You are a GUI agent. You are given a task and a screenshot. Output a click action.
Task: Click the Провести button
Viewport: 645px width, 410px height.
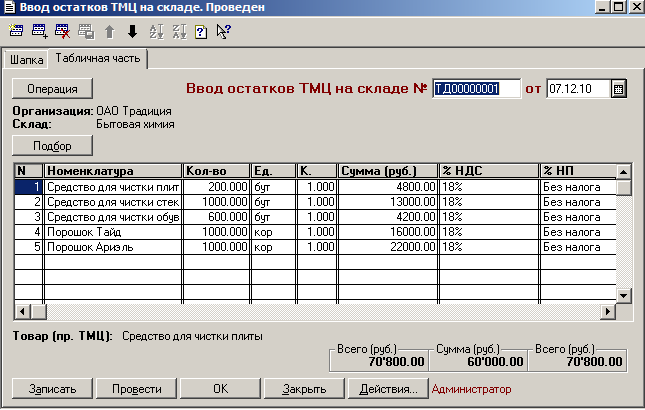point(137,388)
